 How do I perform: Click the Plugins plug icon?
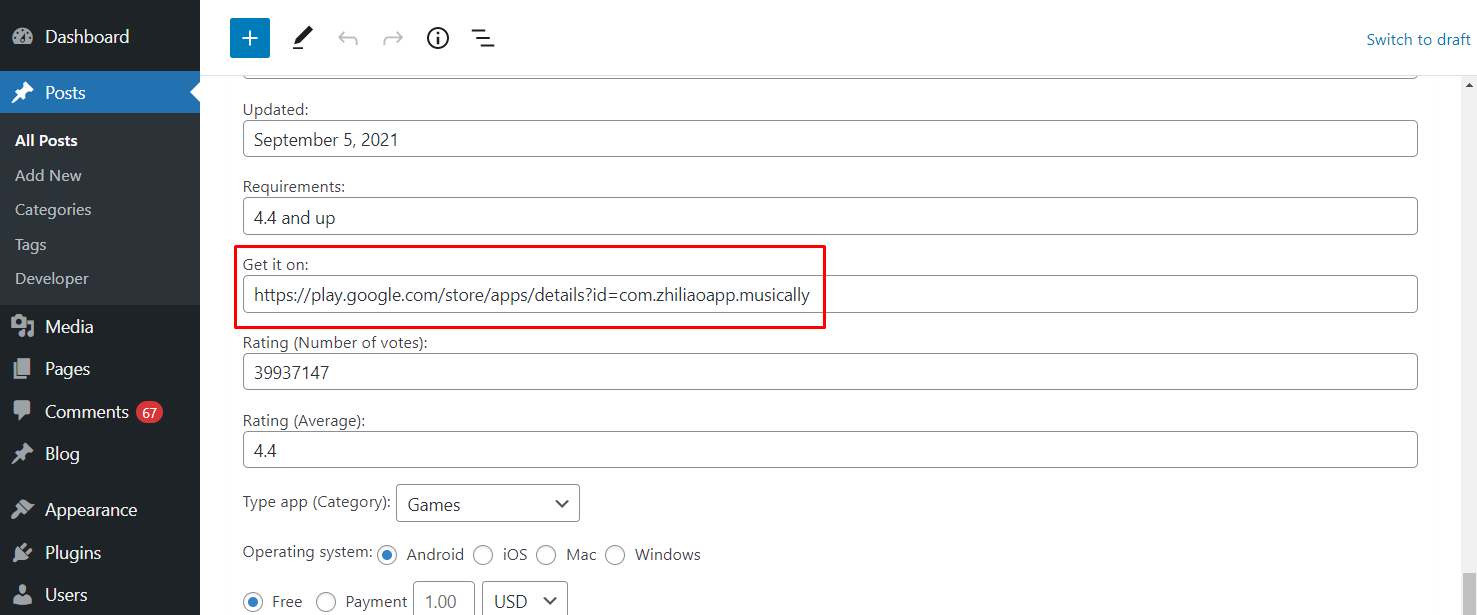click(22, 553)
